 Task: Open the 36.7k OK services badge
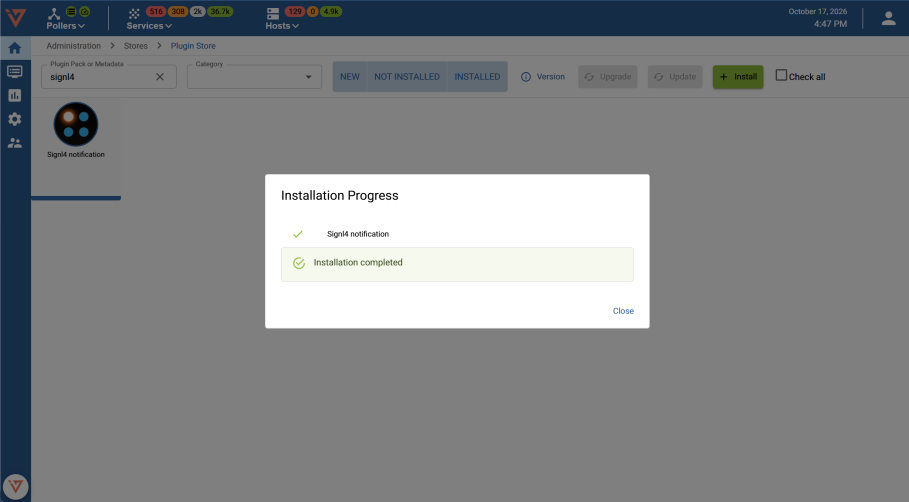pos(220,12)
